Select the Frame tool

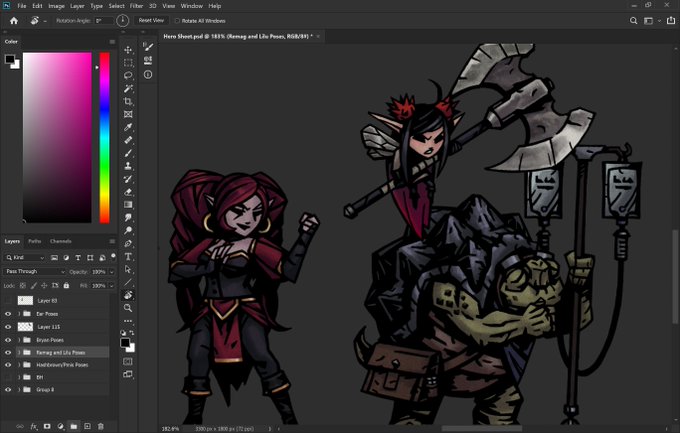pos(128,115)
